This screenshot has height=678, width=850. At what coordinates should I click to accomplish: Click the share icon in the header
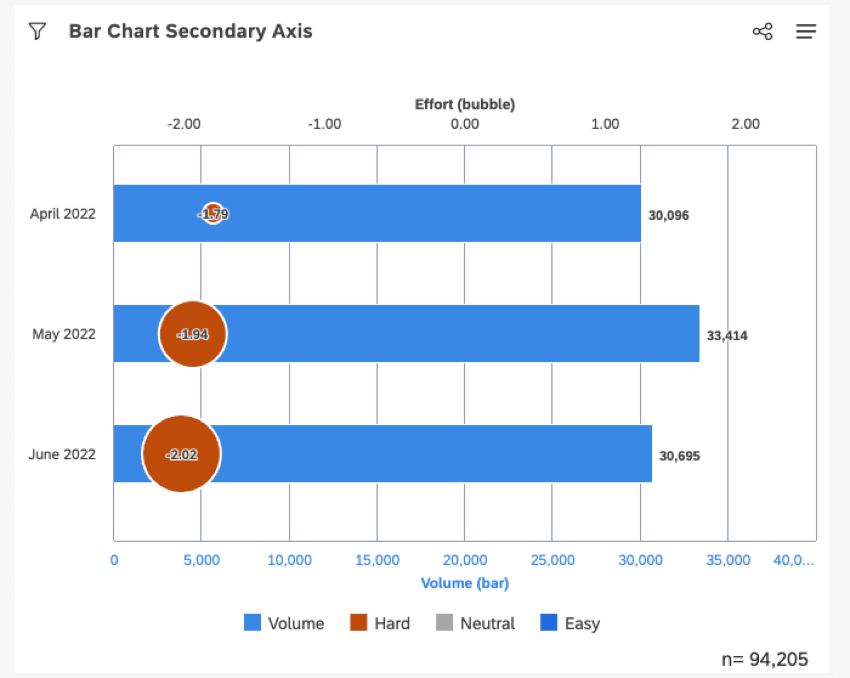[762, 31]
